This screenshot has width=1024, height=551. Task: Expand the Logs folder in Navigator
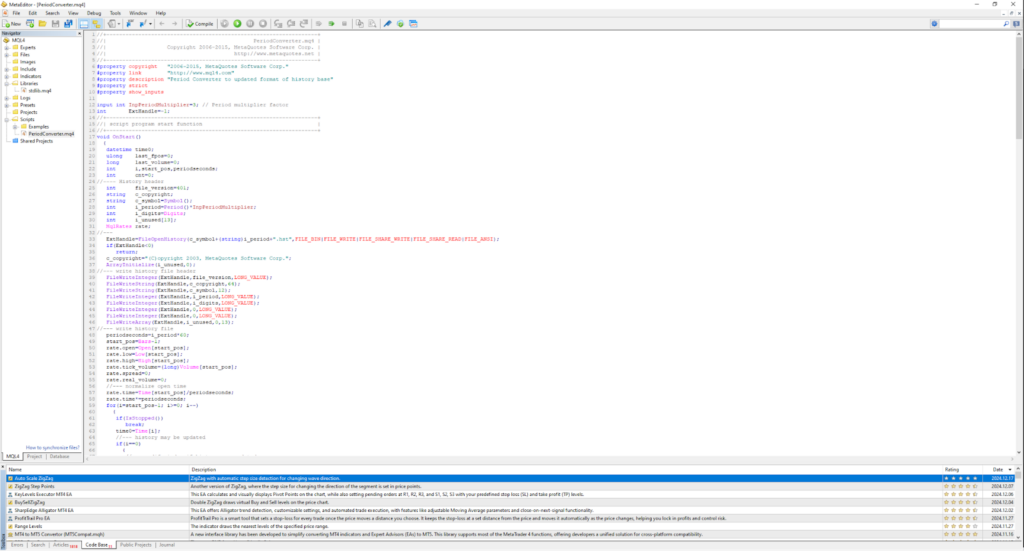[x=7, y=98]
